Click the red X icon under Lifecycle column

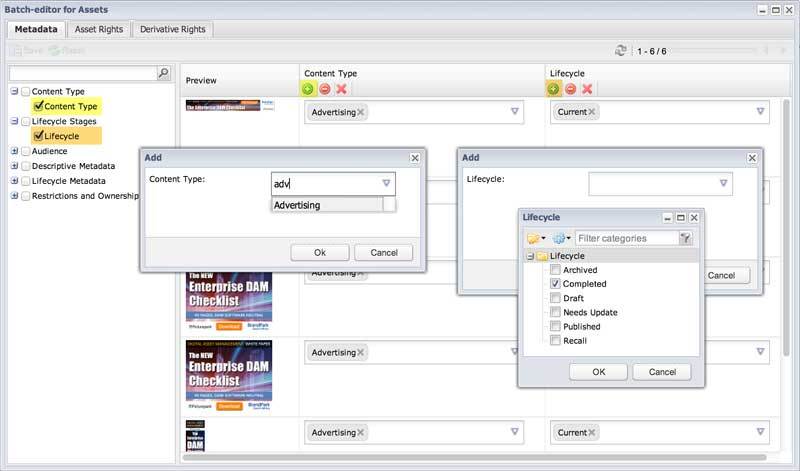pyautogui.click(x=587, y=89)
